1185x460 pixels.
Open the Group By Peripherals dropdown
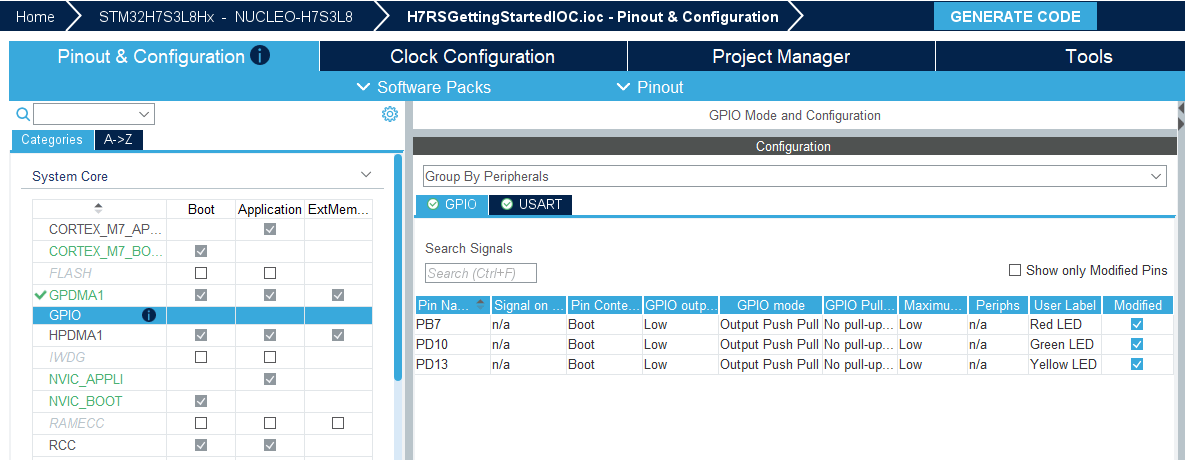point(794,176)
